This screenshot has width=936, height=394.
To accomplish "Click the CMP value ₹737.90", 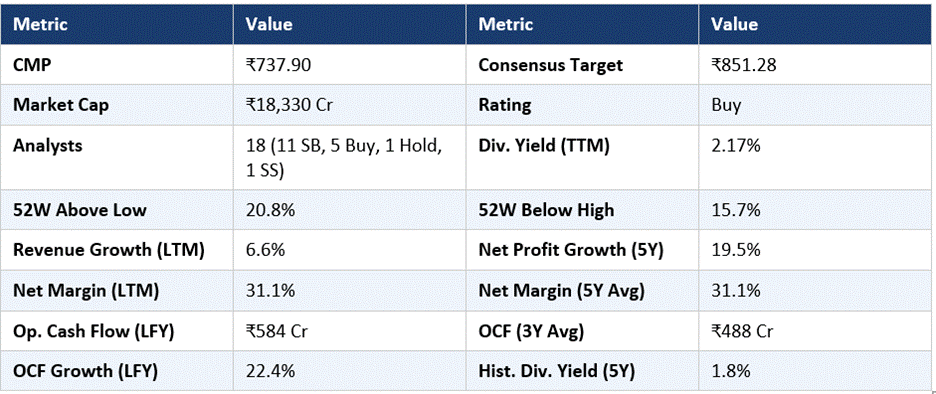I will click(x=278, y=64).
